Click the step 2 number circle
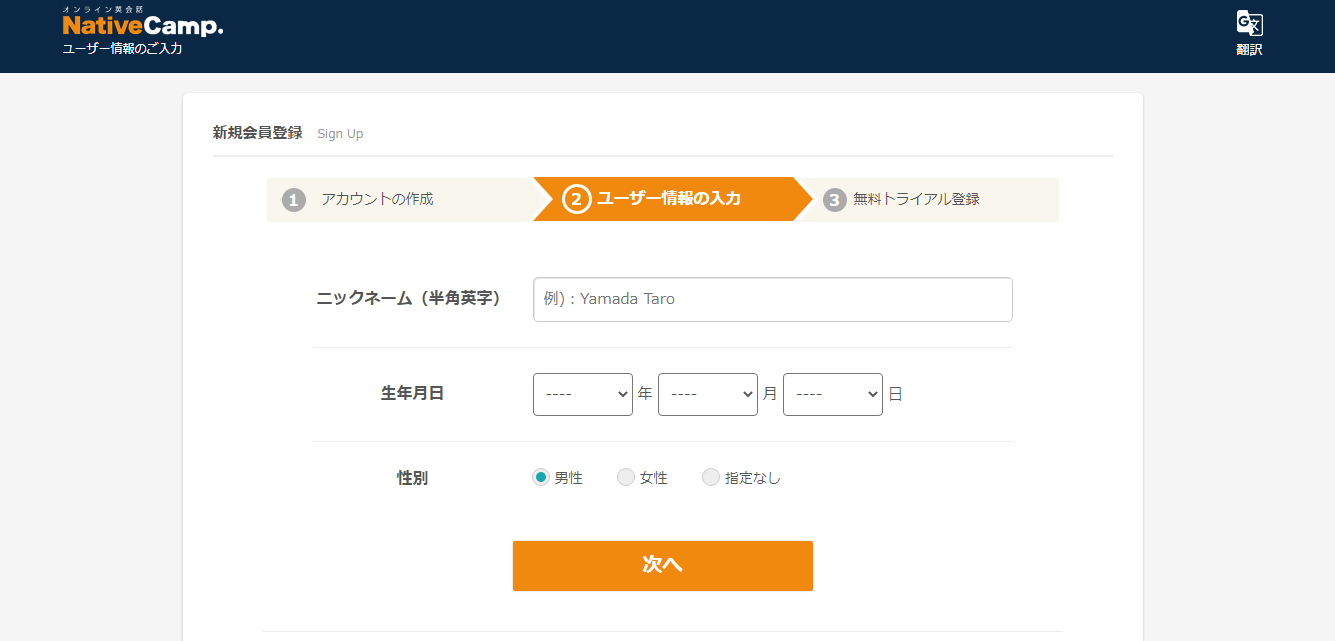Image resolution: width=1335 pixels, height=641 pixels. [577, 199]
